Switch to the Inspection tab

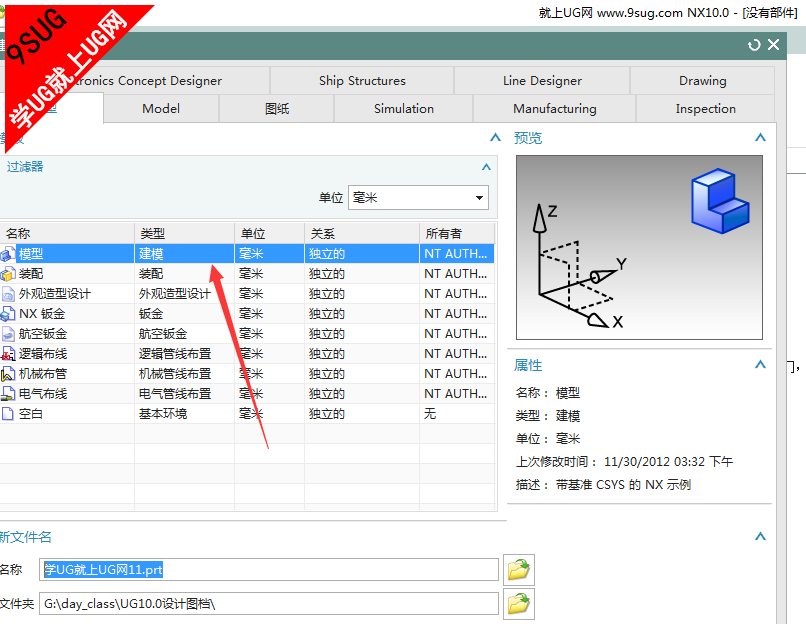click(705, 108)
